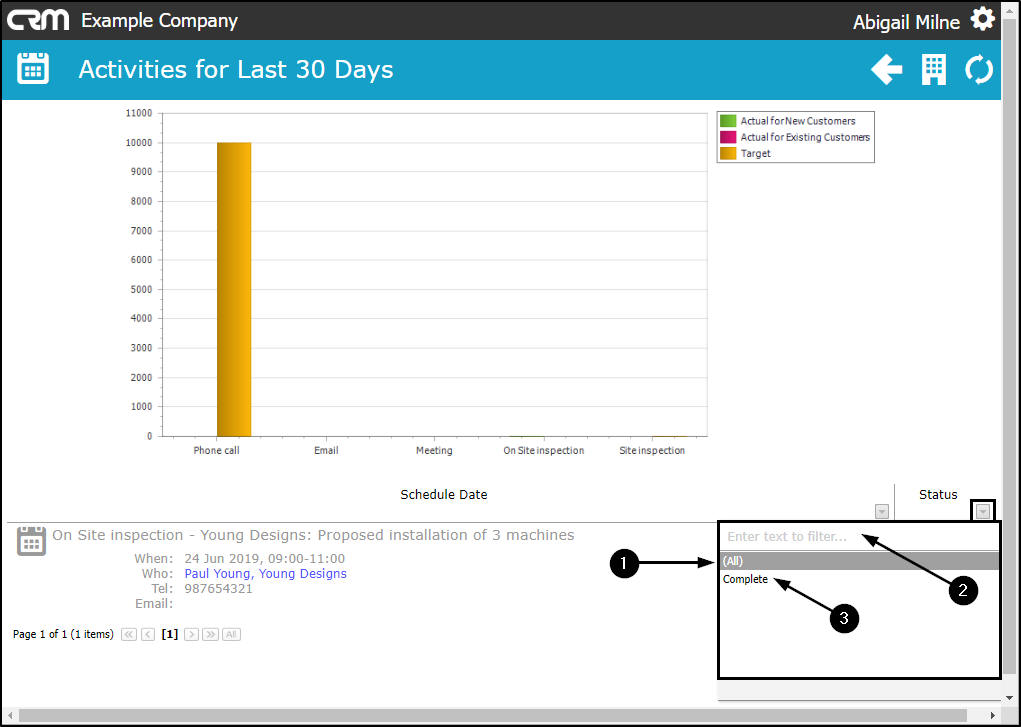
Task: Show All items in pager
Action: click(231, 634)
